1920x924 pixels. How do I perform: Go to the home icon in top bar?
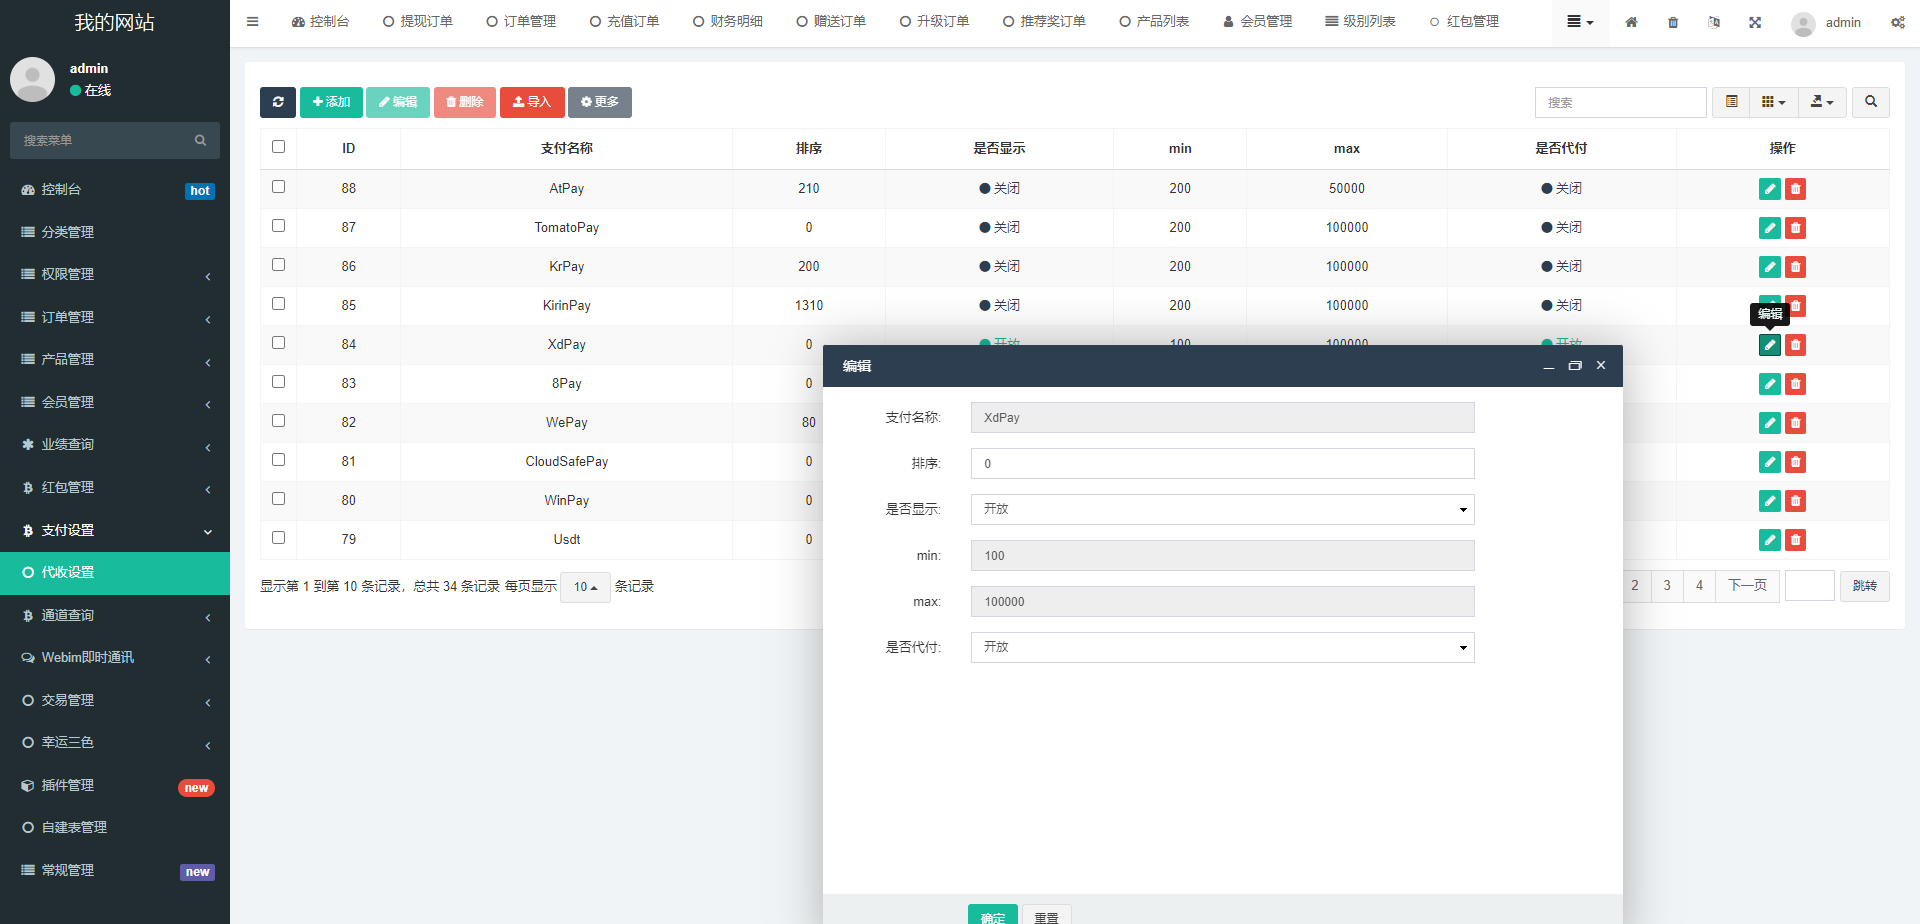click(1631, 22)
